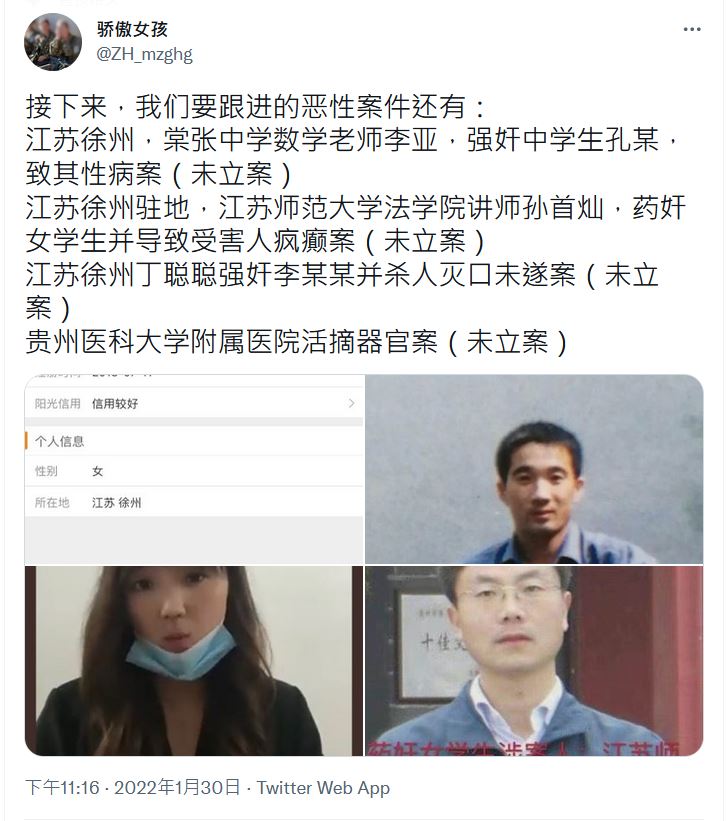Image resolution: width=728 pixels, height=821 pixels.
Task: Click the 所在地 江苏 徐州 row
Action: (194, 502)
